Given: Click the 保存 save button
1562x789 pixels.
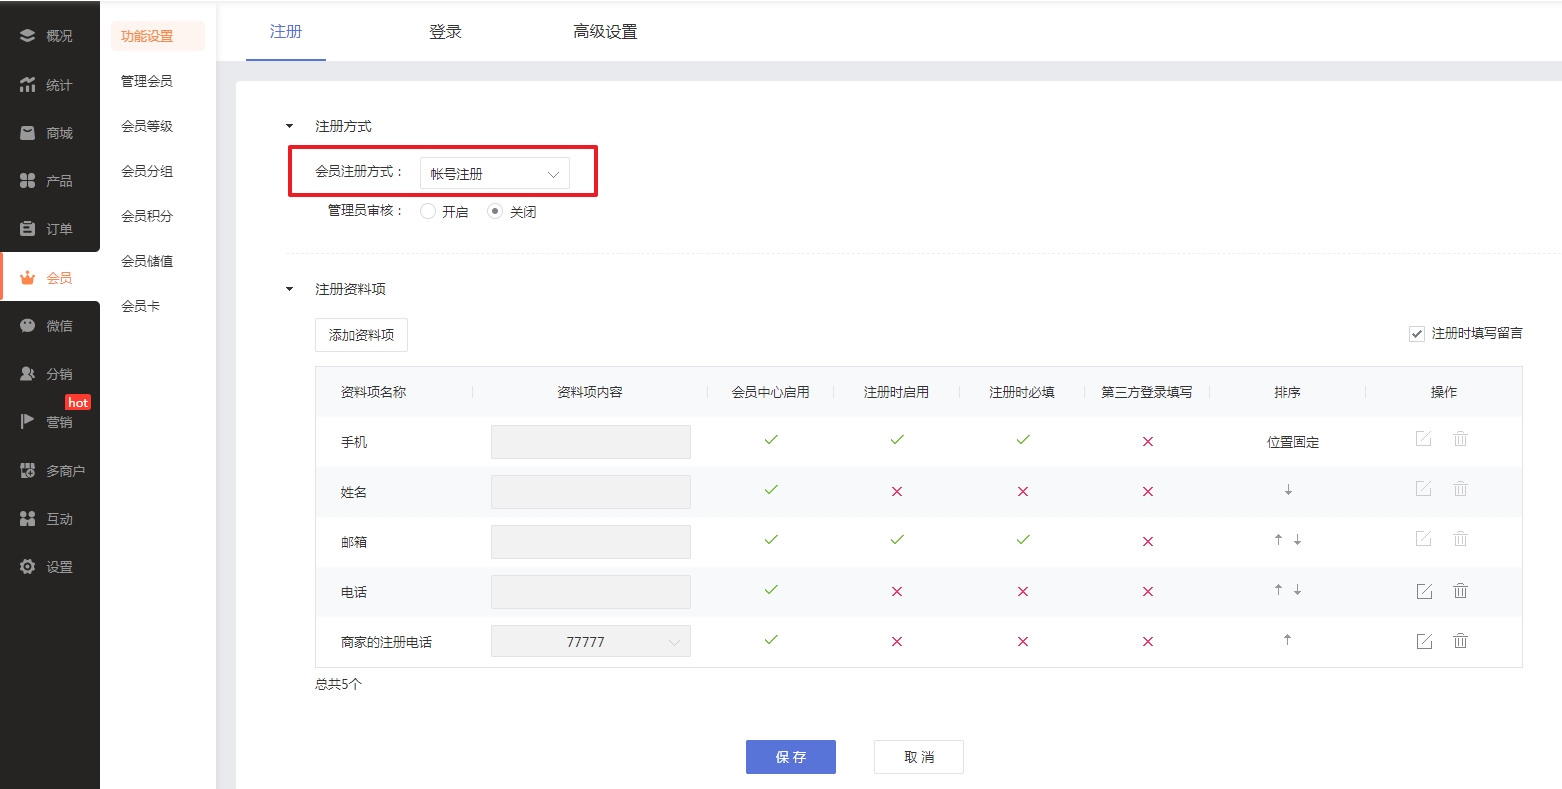Looking at the screenshot, I should (x=791, y=757).
